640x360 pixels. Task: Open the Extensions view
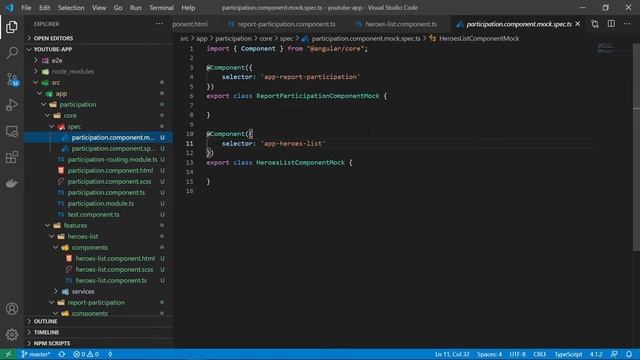coord(12,157)
